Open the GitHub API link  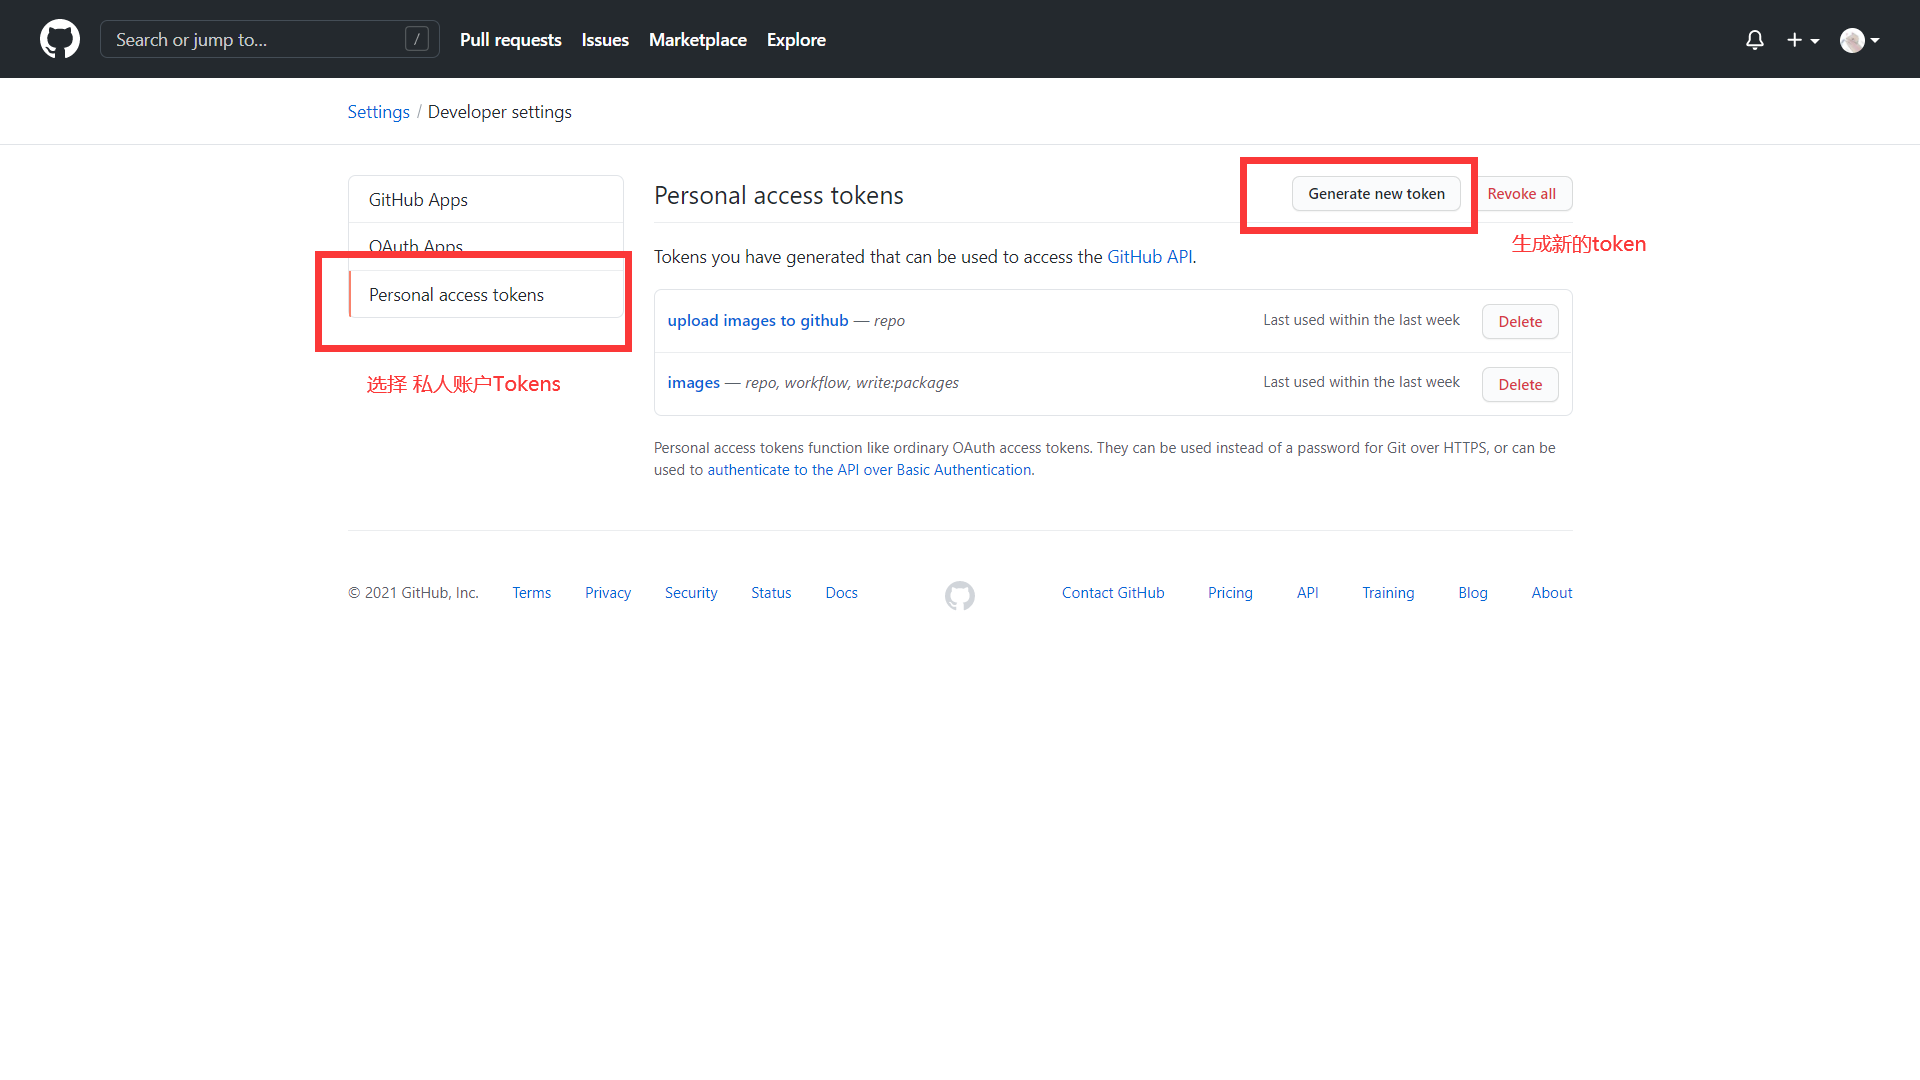click(1149, 257)
